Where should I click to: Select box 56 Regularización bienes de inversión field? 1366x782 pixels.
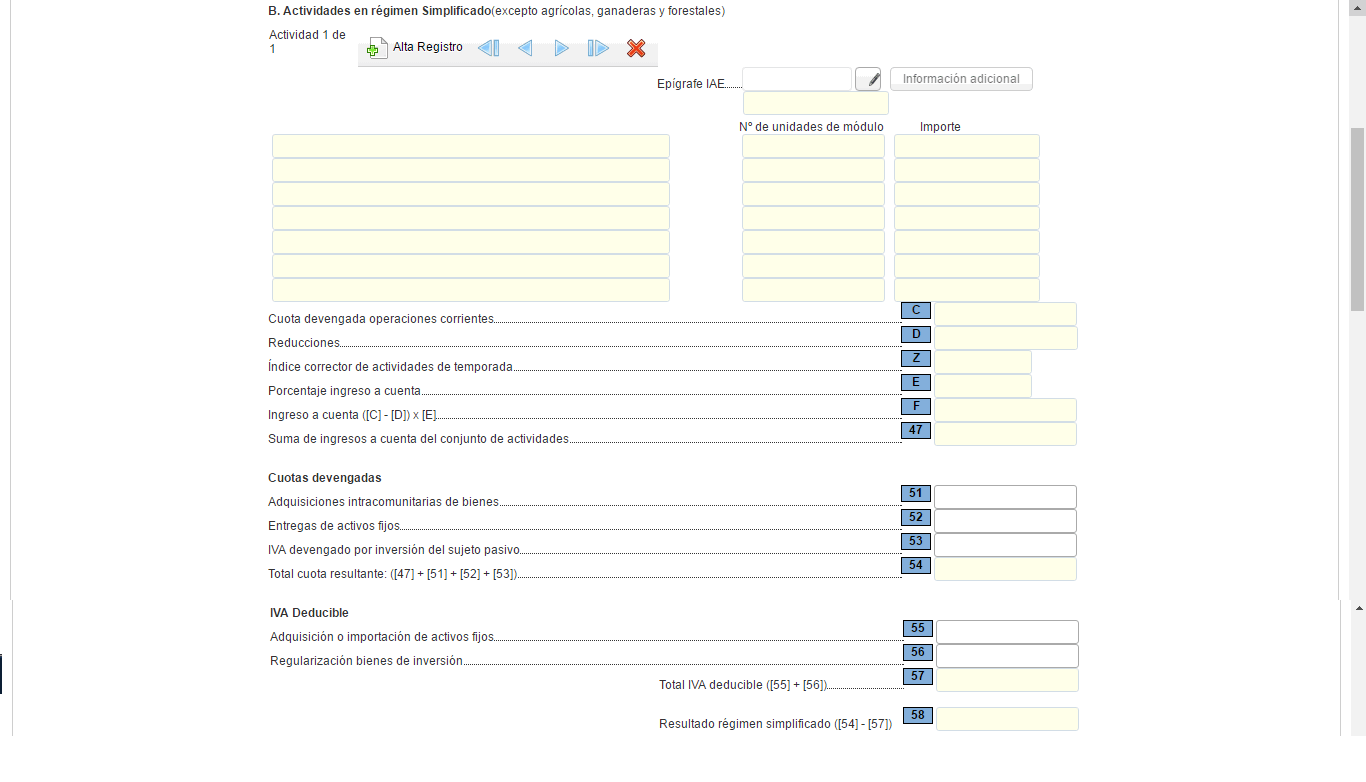click(x=1007, y=656)
